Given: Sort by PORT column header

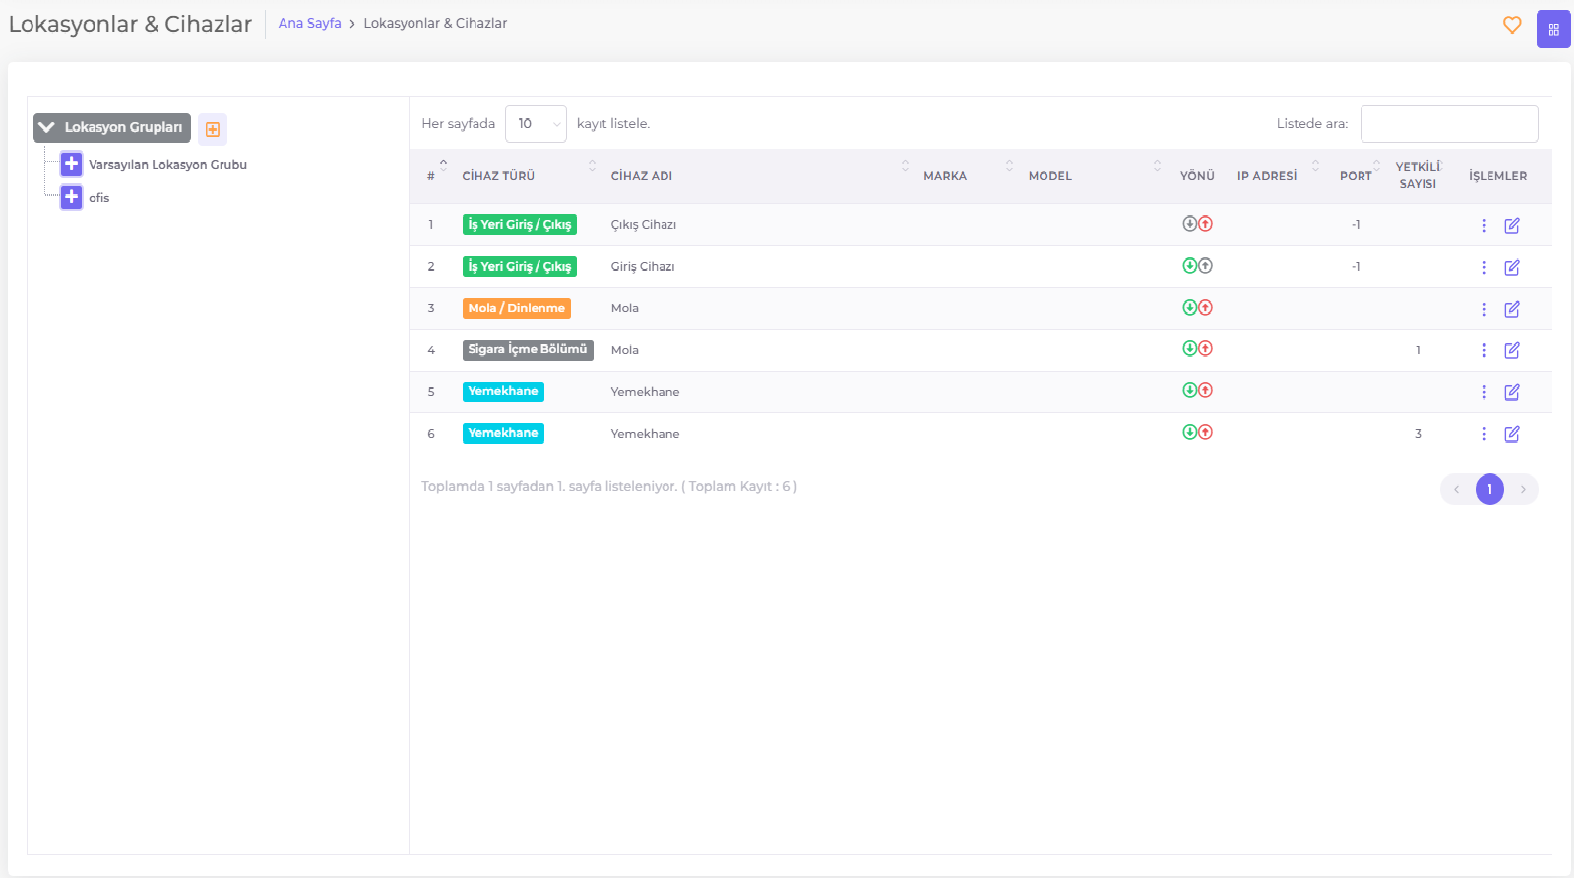Looking at the screenshot, I should tap(1356, 176).
